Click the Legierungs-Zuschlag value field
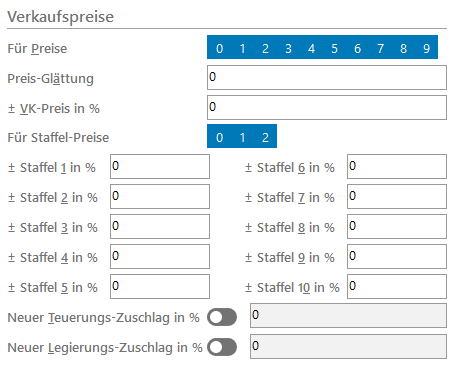Image resolution: width=454 pixels, height=366 pixels. click(x=348, y=346)
